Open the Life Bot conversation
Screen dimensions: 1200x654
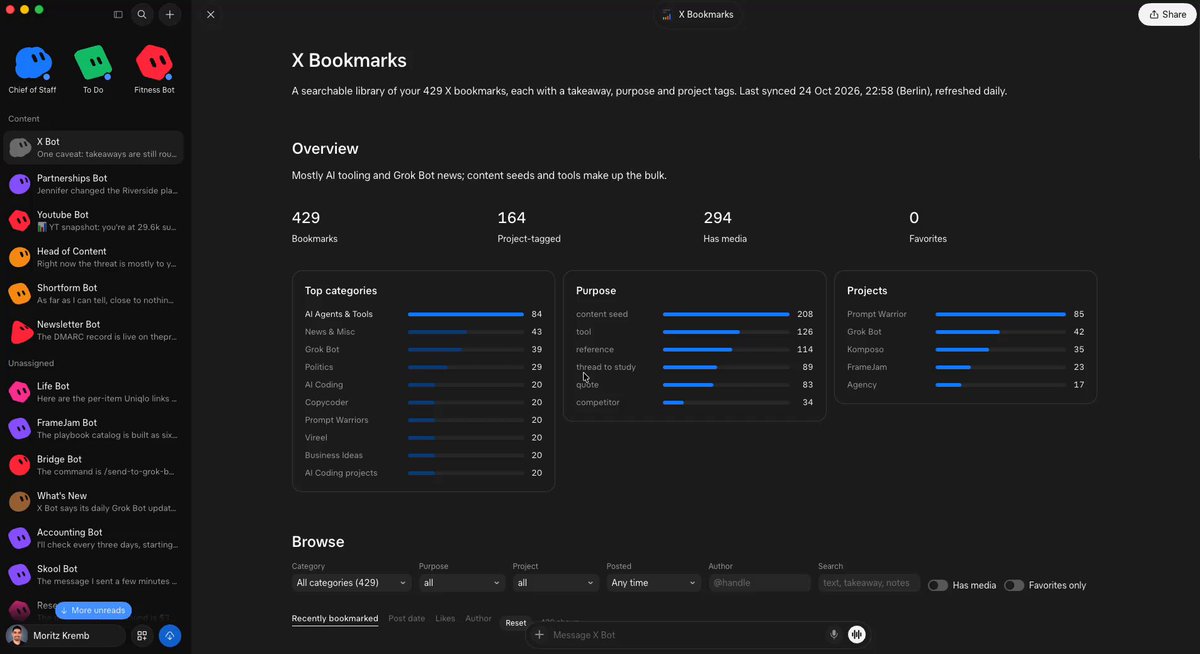(x=93, y=392)
